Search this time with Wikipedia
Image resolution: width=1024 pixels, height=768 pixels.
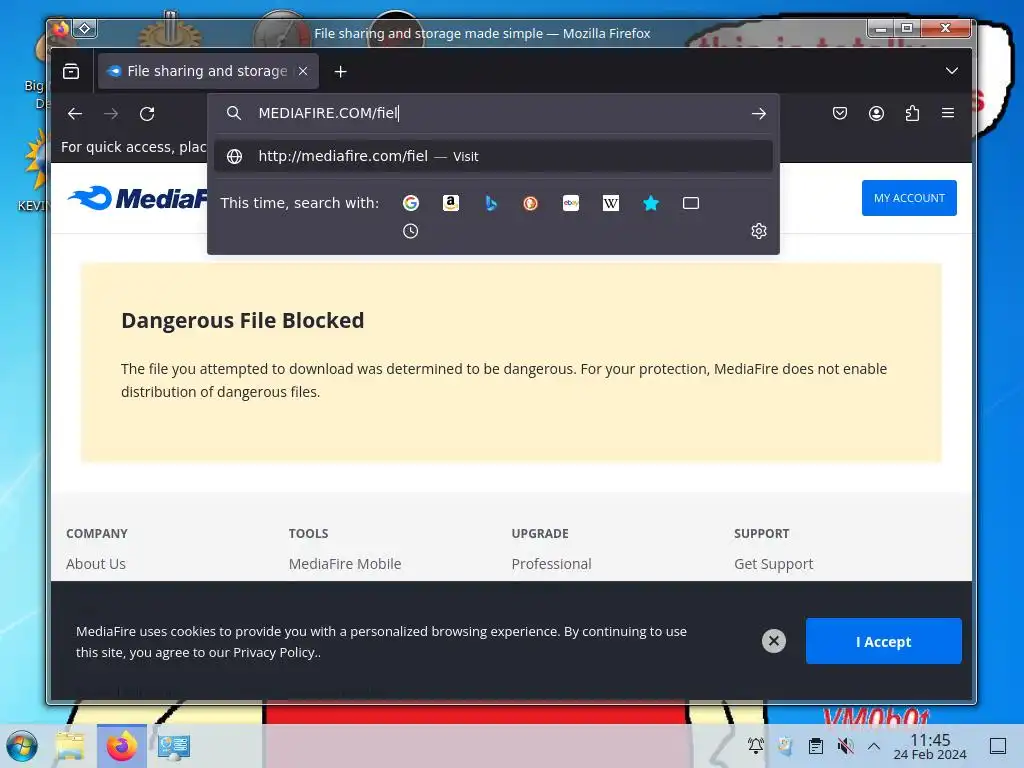coord(611,203)
